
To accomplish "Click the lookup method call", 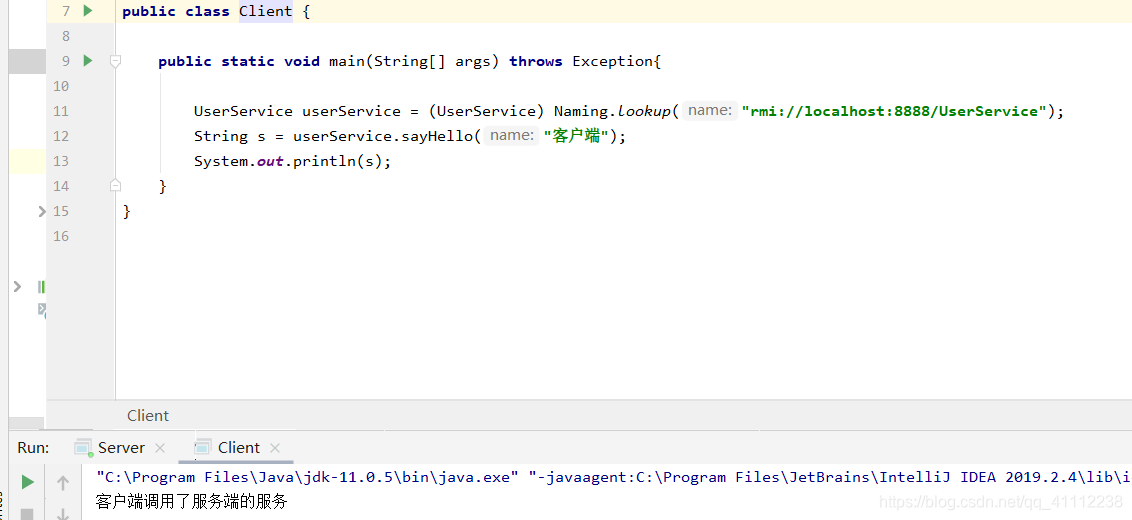I will click(643, 111).
